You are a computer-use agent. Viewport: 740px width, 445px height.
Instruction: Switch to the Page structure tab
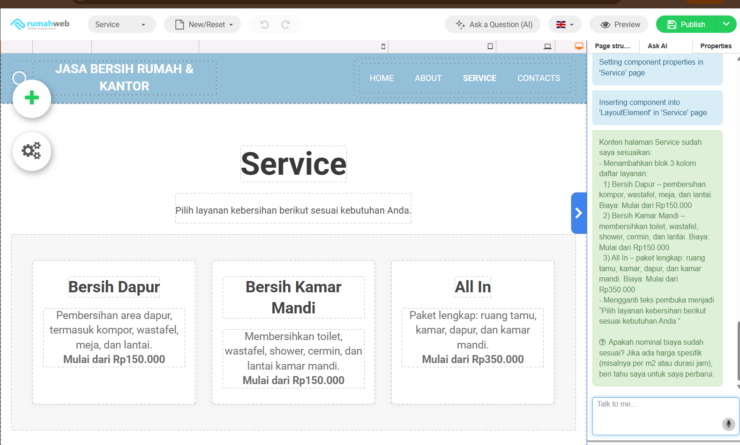pos(612,46)
